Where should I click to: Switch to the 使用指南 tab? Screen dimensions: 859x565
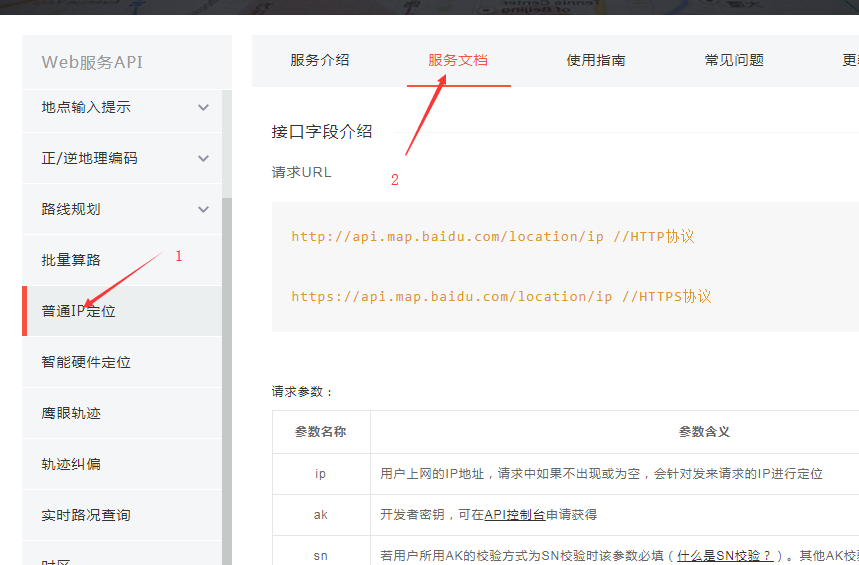[x=596, y=60]
